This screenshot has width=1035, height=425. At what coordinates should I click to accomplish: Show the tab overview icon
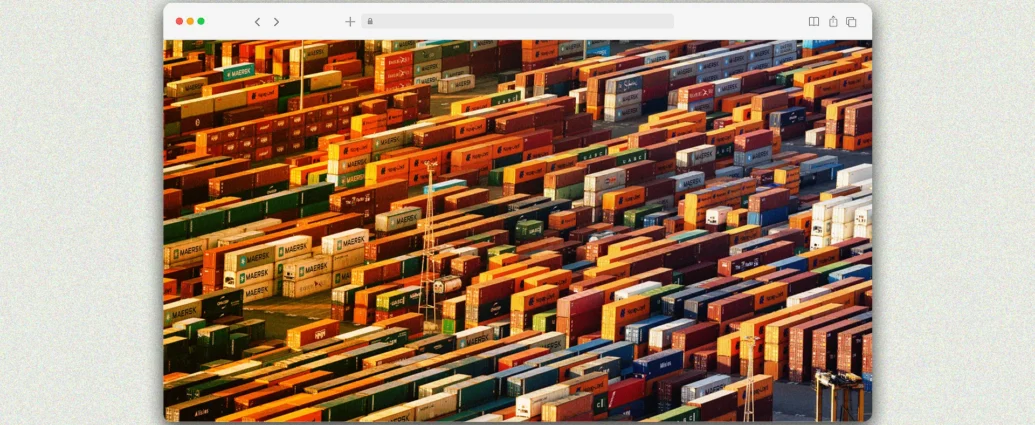(x=851, y=21)
